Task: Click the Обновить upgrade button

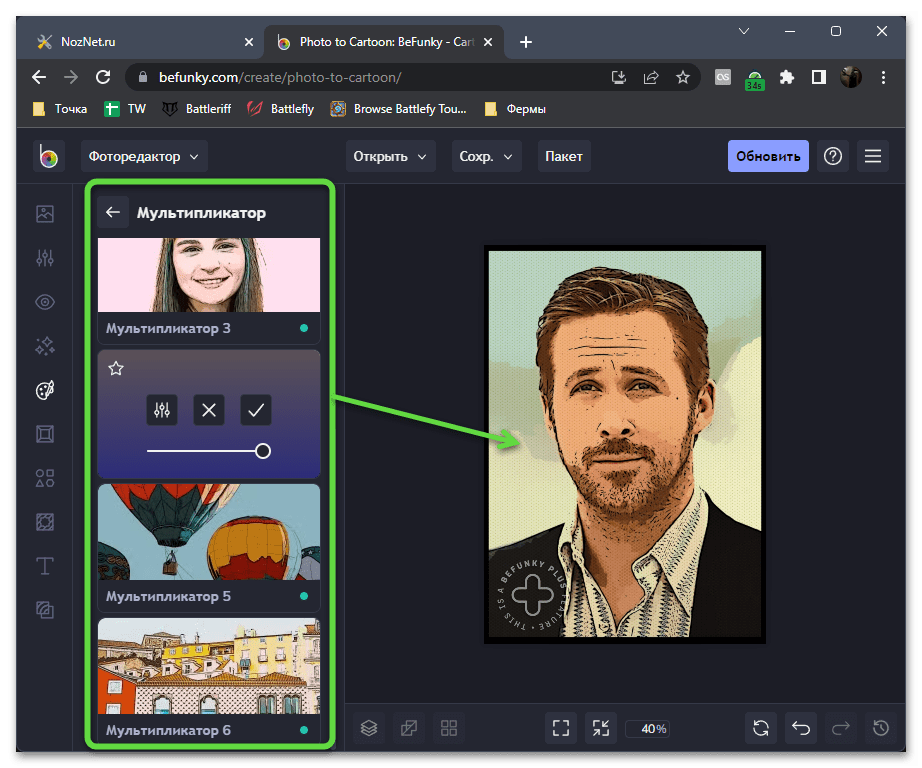Action: pyautogui.click(x=768, y=156)
